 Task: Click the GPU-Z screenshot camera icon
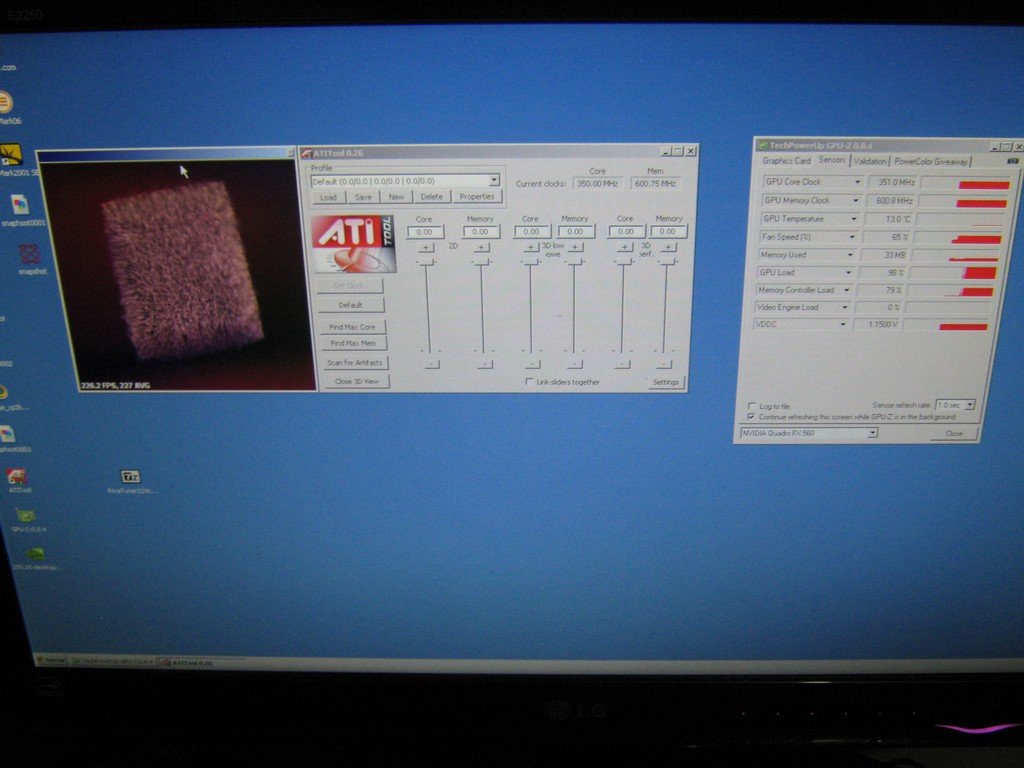[1012, 160]
